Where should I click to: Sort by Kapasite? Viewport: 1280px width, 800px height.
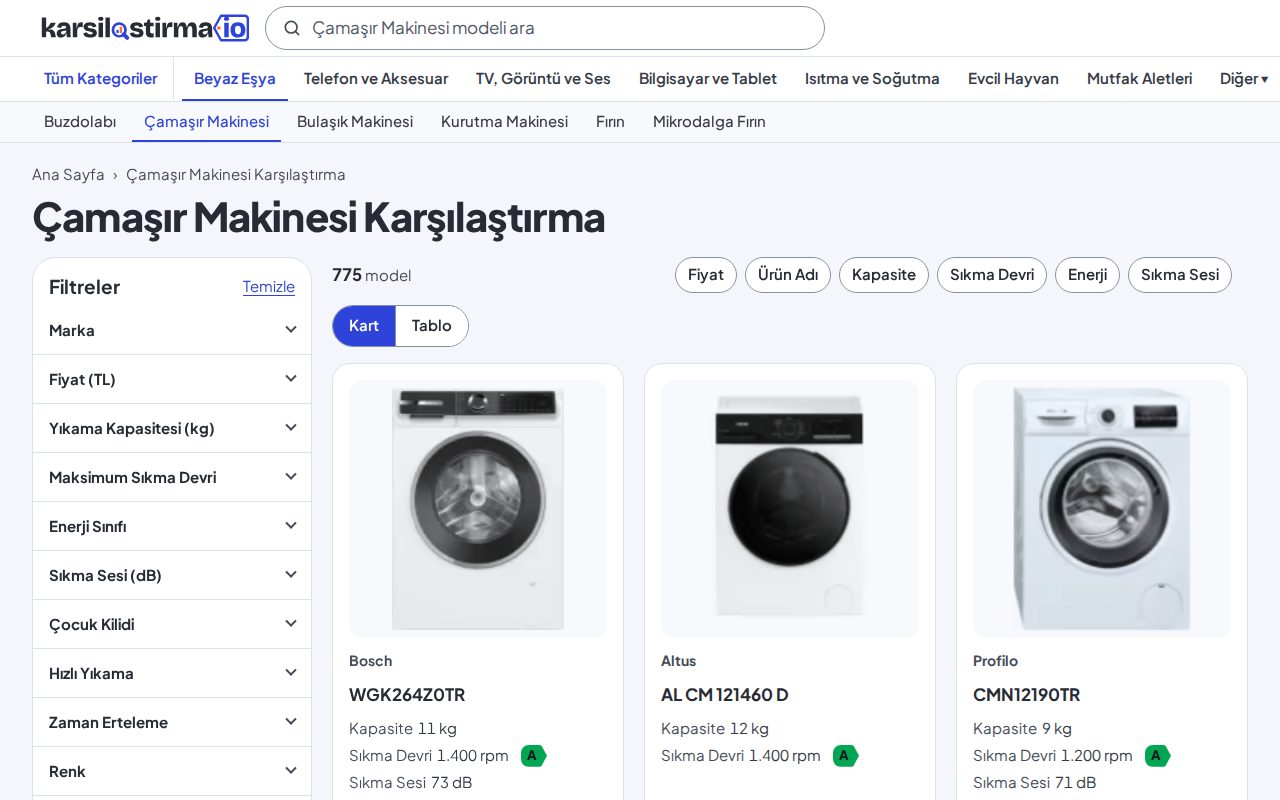pos(884,275)
